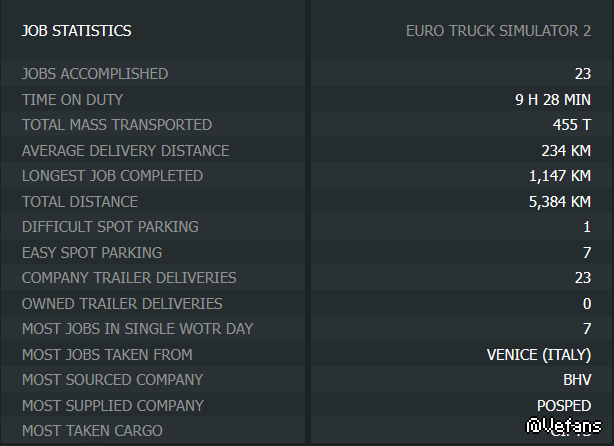Click the Total Mass Transported label
This screenshot has height=446, width=614.
click(x=117, y=125)
